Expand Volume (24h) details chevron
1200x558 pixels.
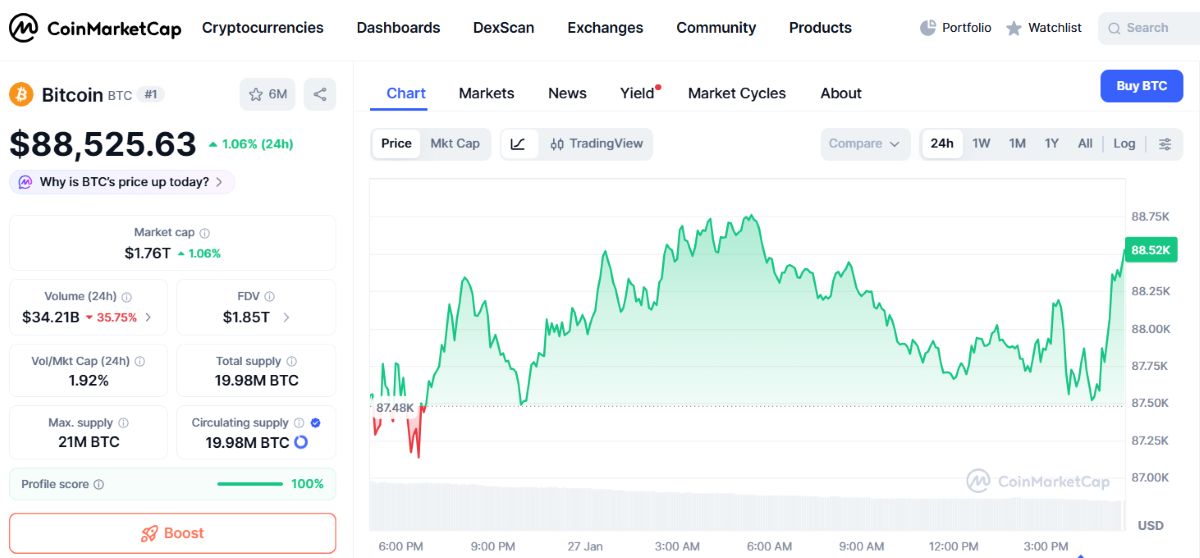click(149, 317)
